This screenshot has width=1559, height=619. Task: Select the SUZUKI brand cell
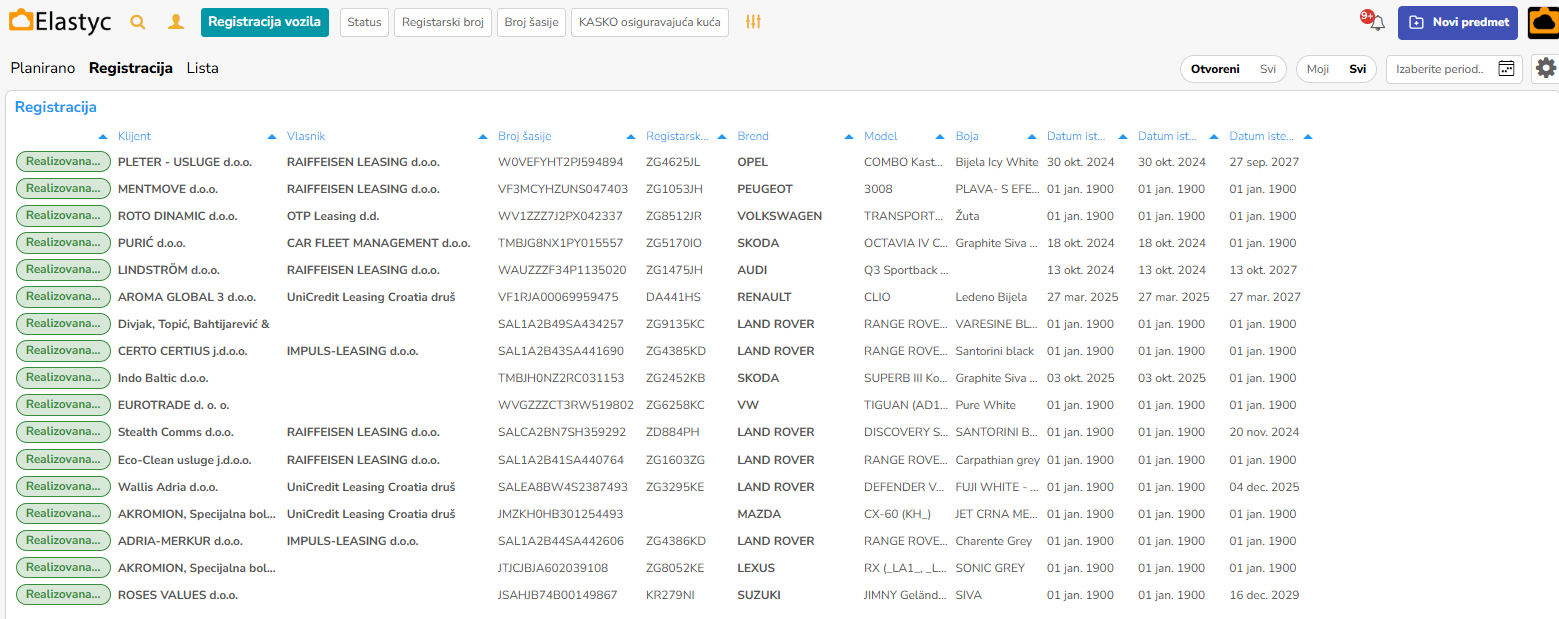759,595
